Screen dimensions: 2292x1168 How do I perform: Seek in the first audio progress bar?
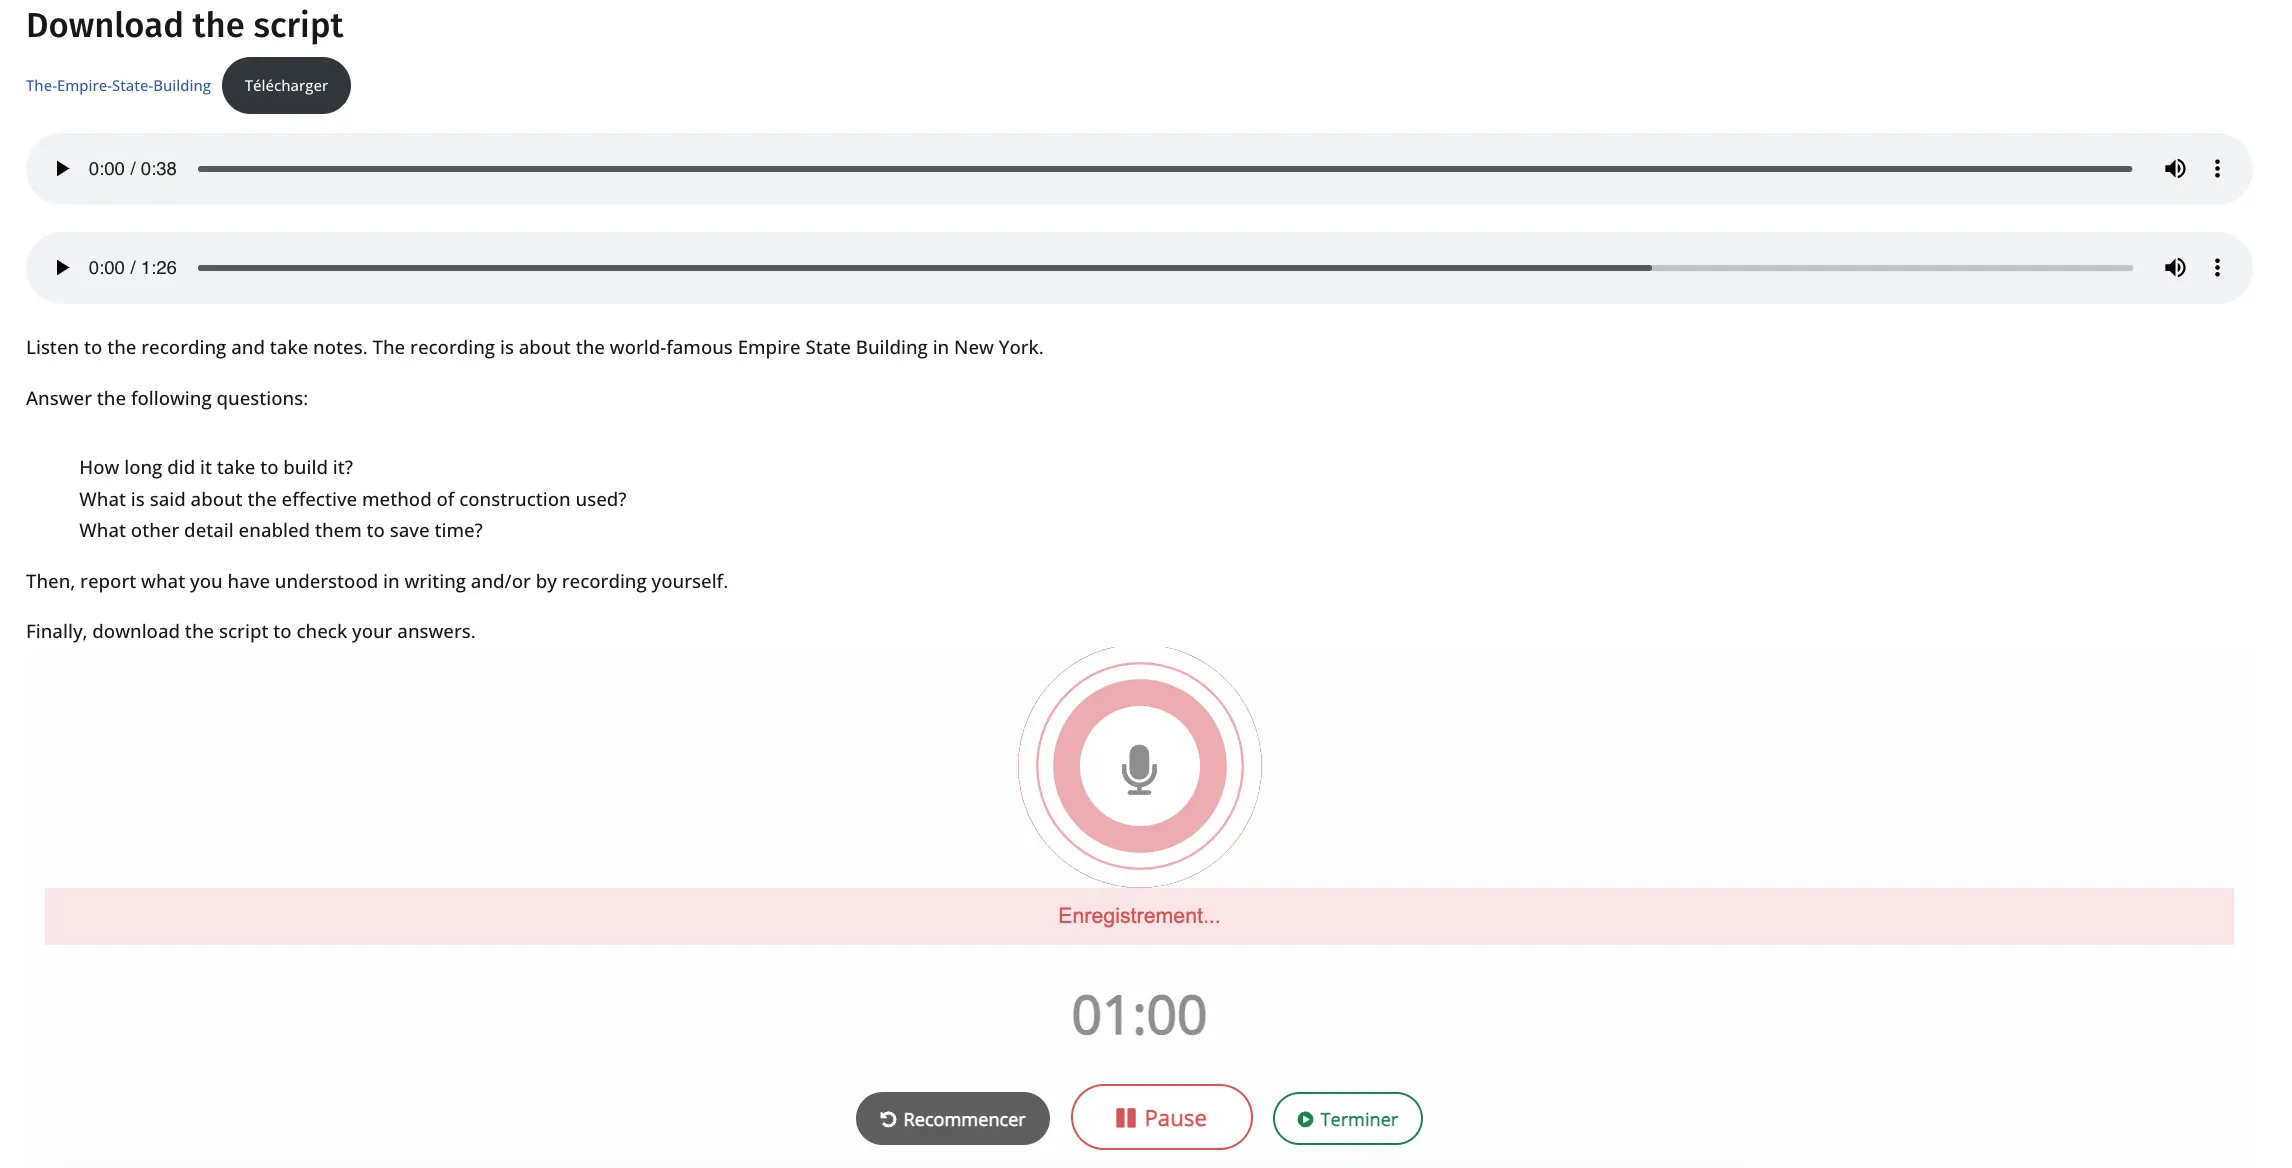1164,169
